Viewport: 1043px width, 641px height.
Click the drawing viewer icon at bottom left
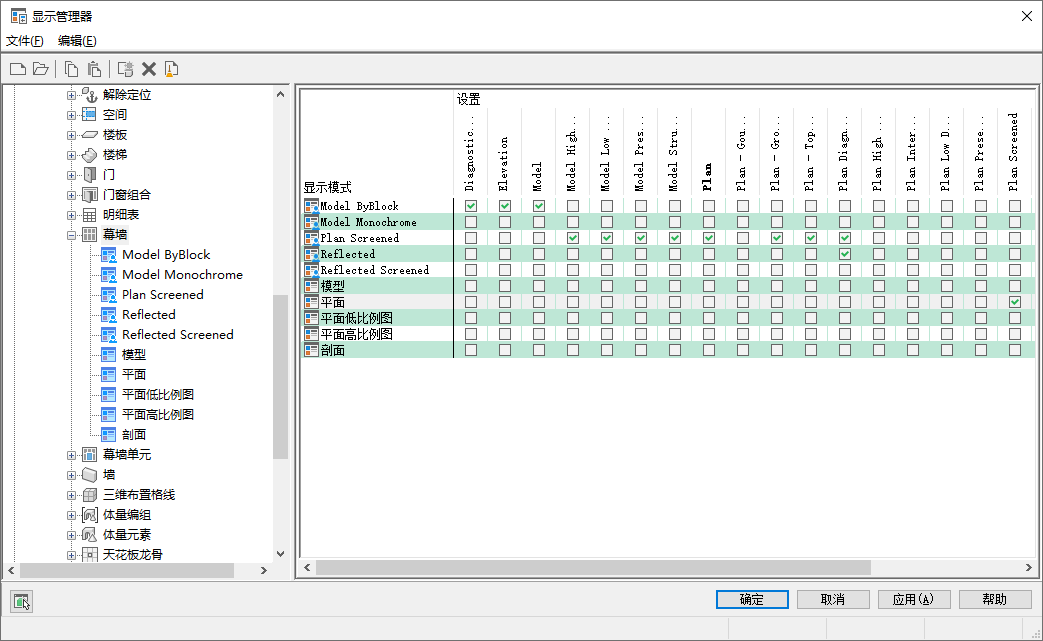coord(21,602)
